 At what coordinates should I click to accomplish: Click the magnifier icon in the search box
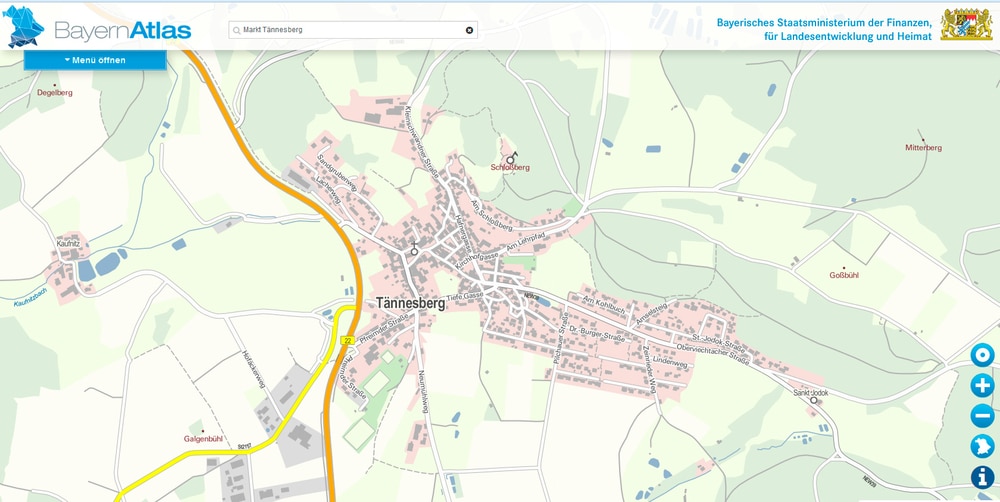pos(237,30)
